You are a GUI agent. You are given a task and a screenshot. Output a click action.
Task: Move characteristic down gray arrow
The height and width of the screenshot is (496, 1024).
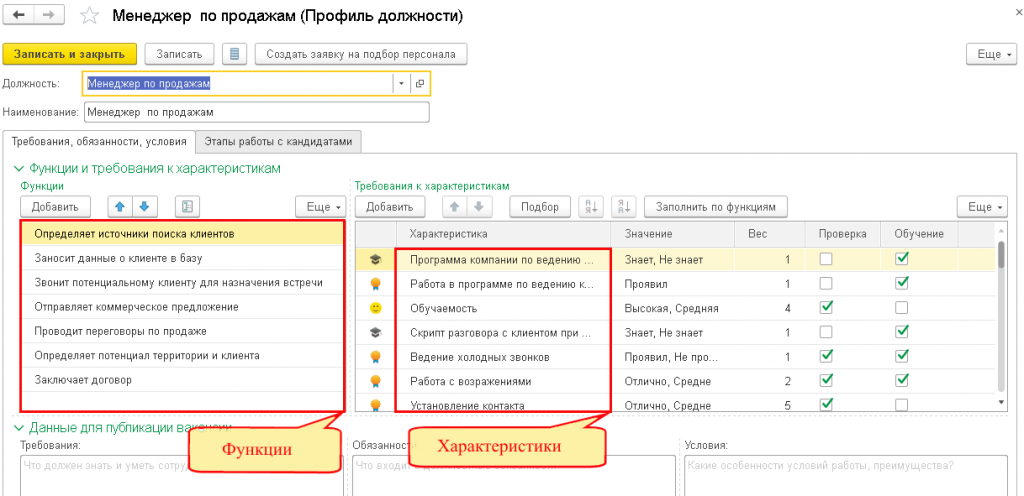point(479,207)
